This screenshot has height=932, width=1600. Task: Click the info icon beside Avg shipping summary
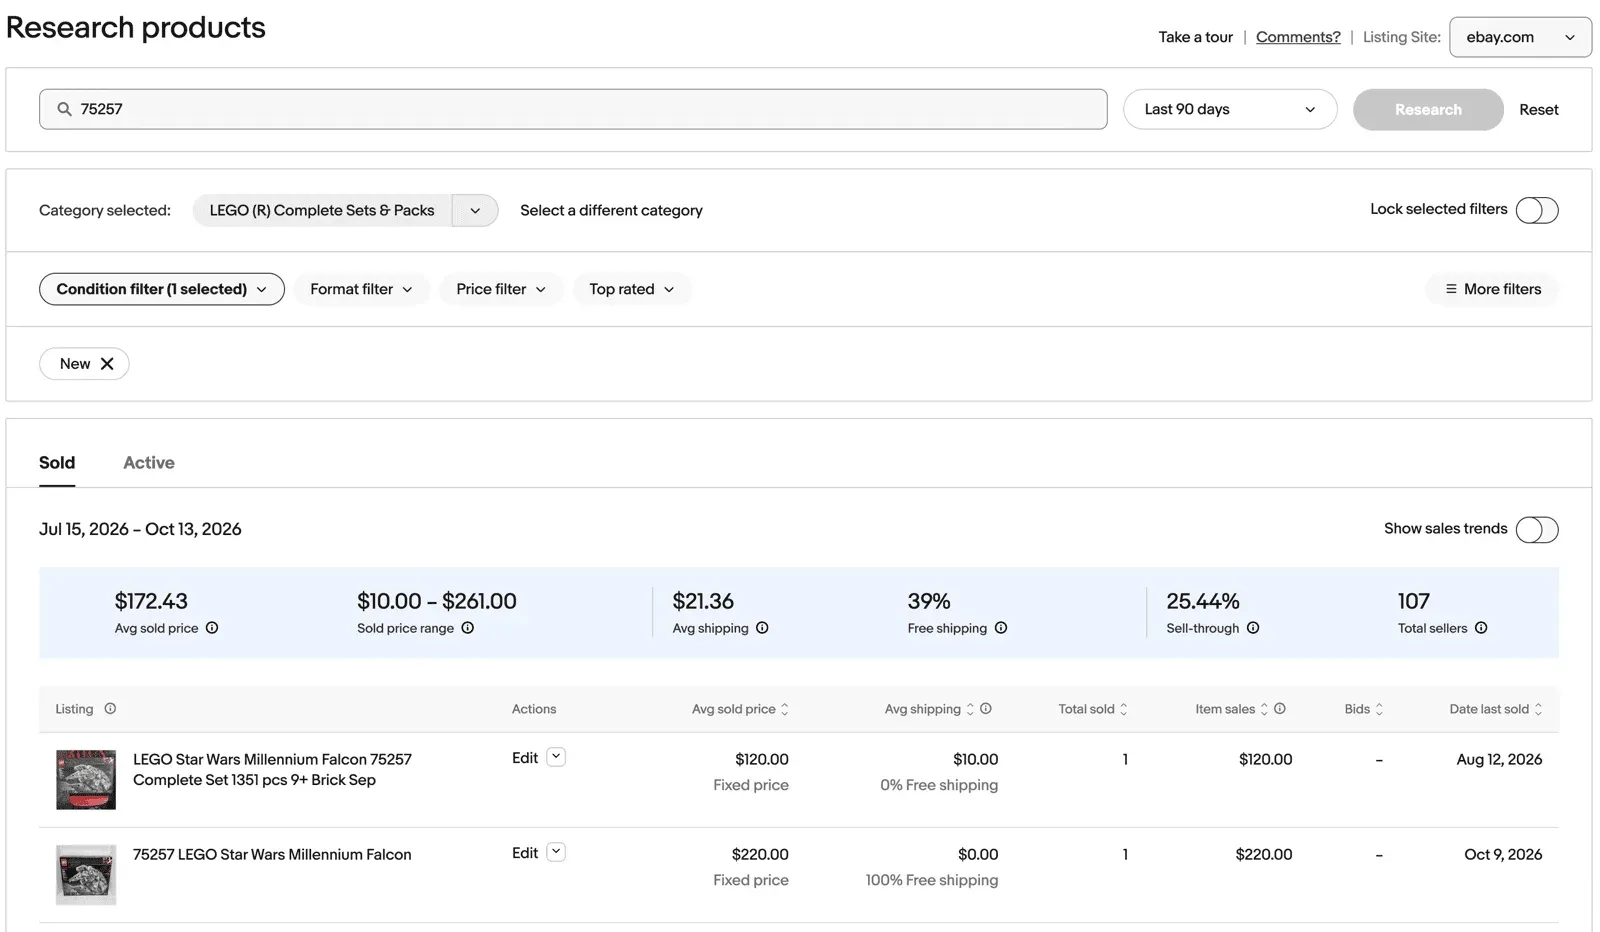coord(762,628)
